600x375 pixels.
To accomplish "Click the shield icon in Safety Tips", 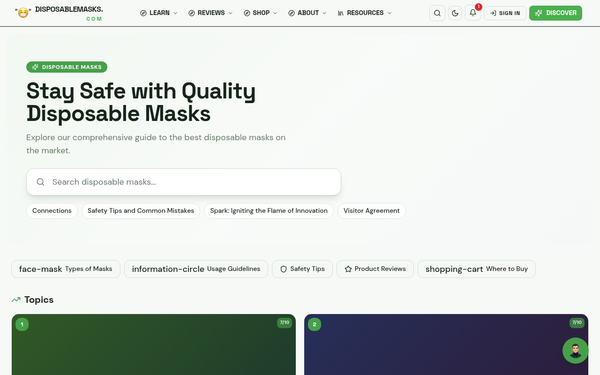I will coord(284,269).
